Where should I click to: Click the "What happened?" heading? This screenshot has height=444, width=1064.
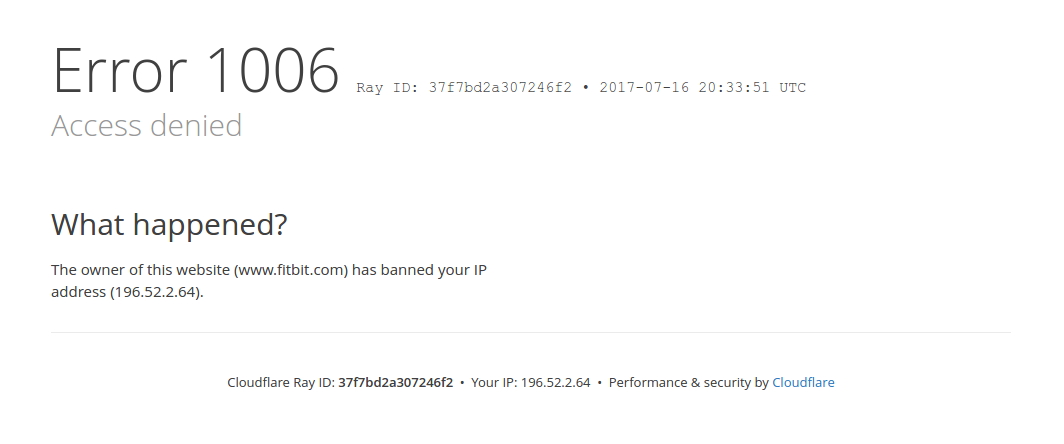point(169,225)
